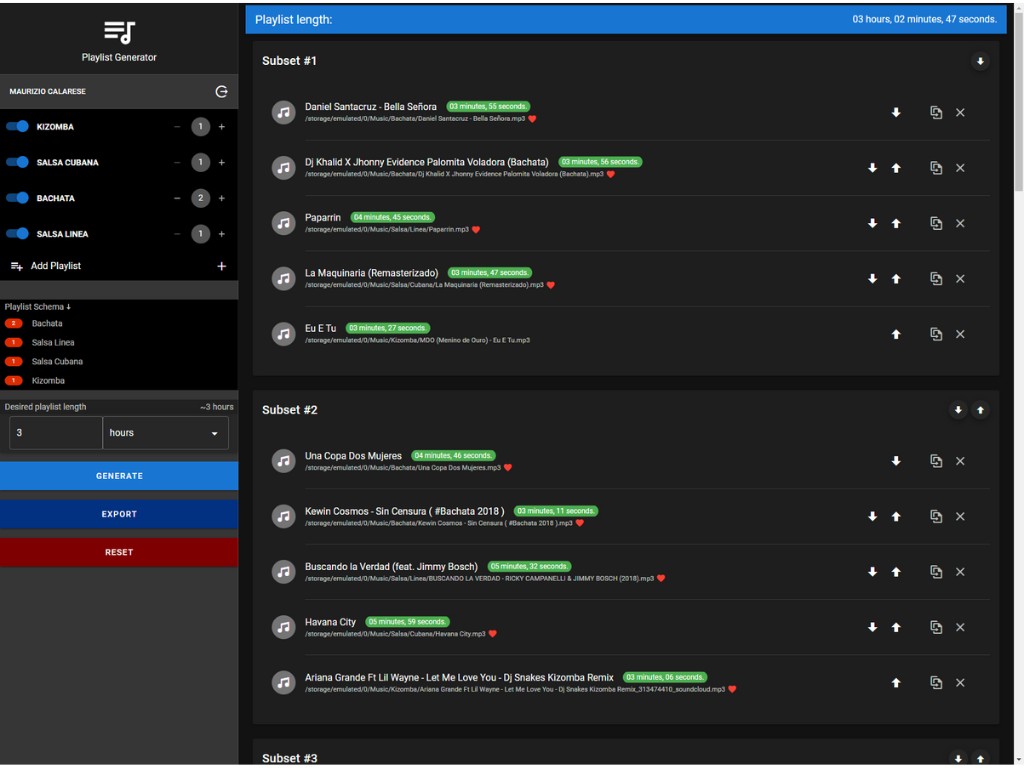Increase the KIZOMBA count with plus
The height and width of the screenshot is (768, 1024).
221,127
